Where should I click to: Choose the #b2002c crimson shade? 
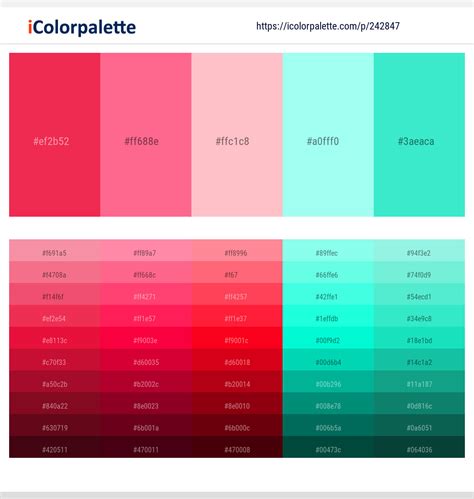(x=146, y=382)
